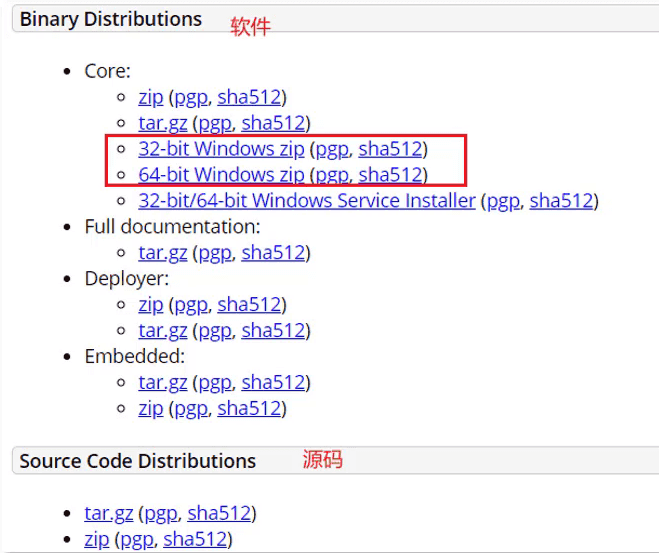Open sha512 checksum for source code zip
The height and width of the screenshot is (553, 659).
[x=195, y=540]
